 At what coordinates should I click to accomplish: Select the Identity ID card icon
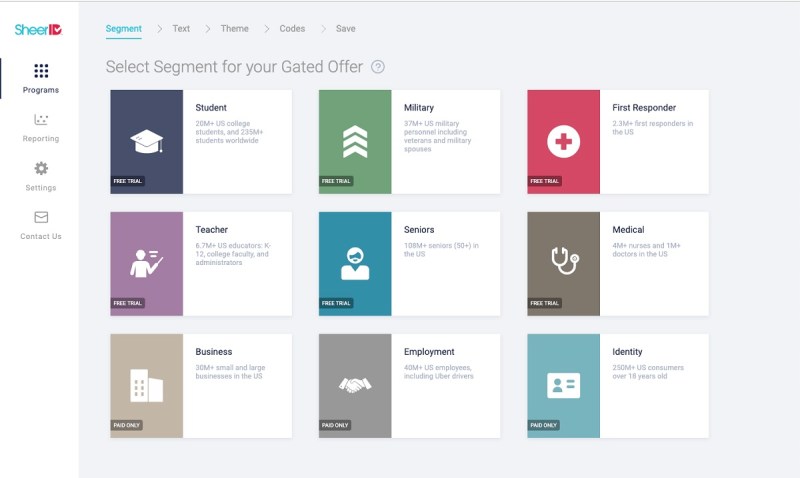tap(563, 385)
